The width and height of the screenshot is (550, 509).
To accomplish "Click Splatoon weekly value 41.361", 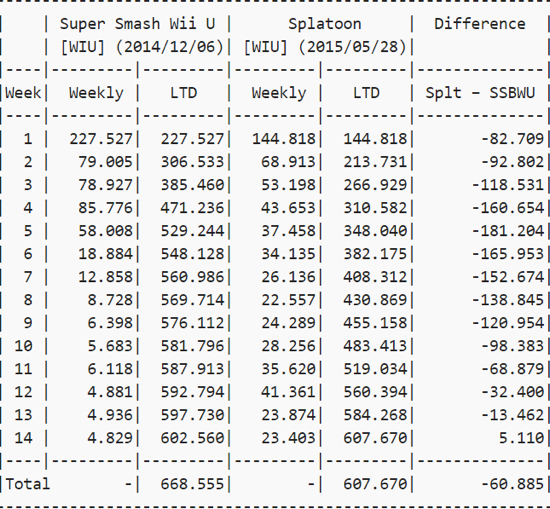I will (x=288, y=392).
